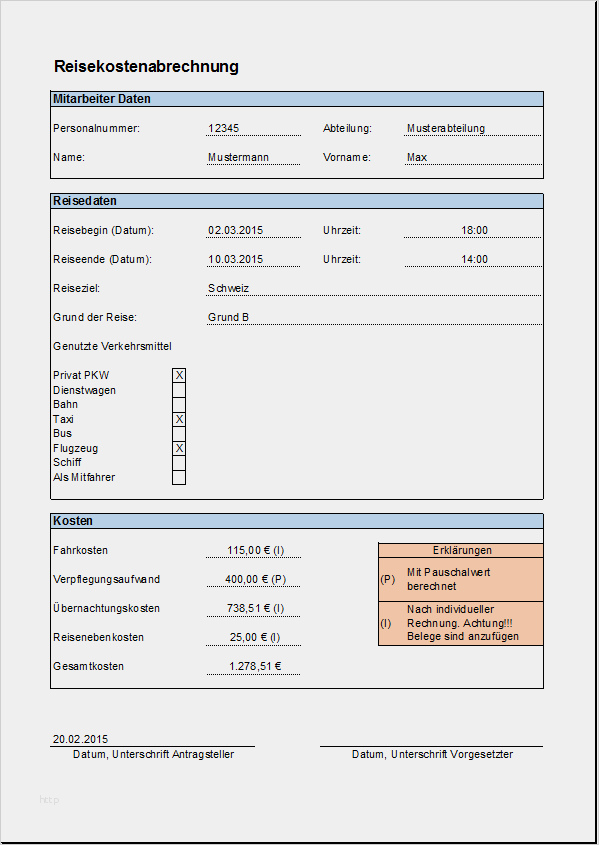This screenshot has height=845, width=599.
Task: Enable the Als Mitfahrer checkbox
Action: (179, 477)
